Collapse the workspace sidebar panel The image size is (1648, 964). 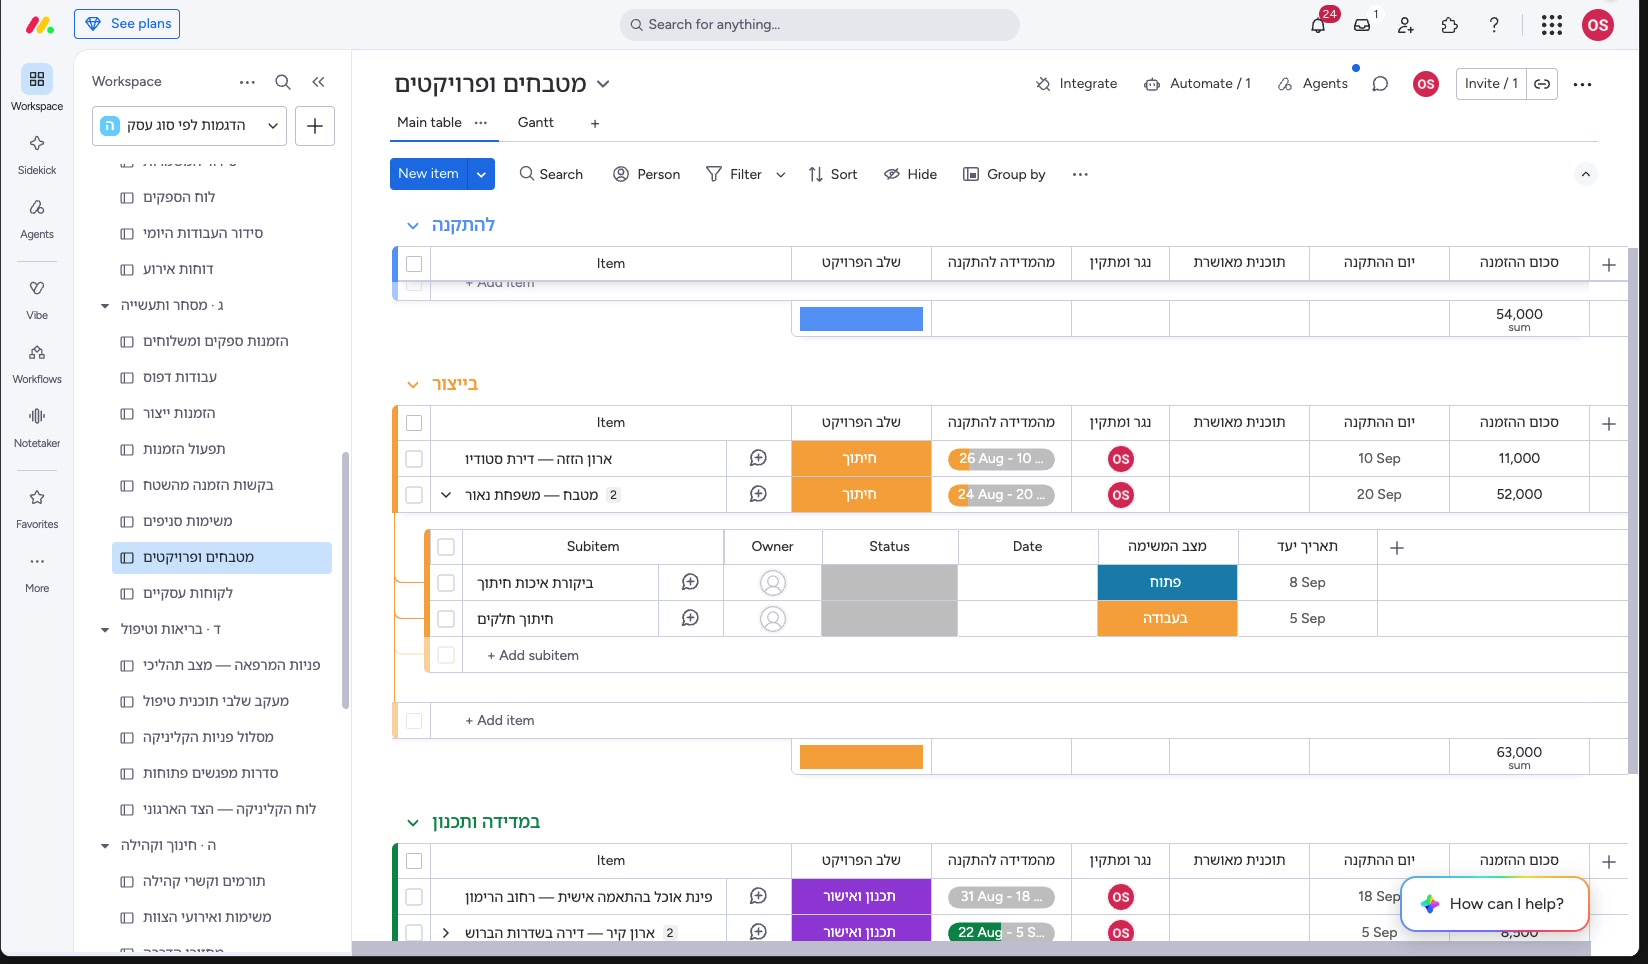[318, 82]
